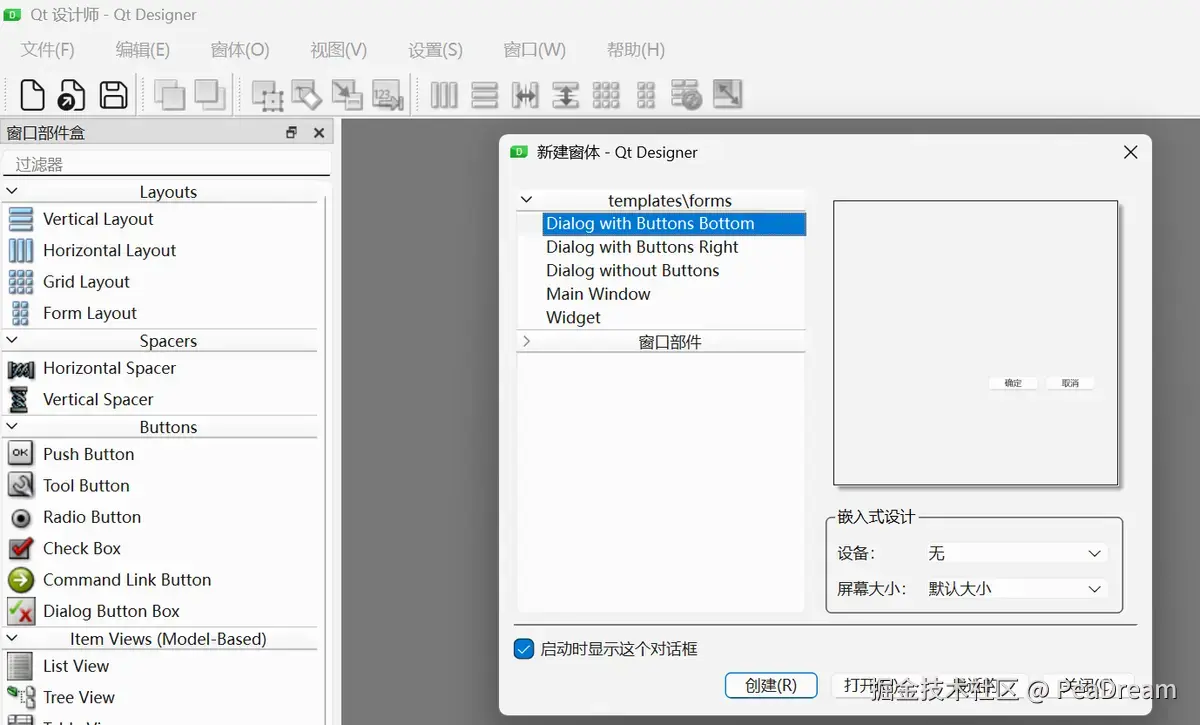Apply Lay Out Horizontally in Splitter icon
This screenshot has width=1200, height=725.
click(x=525, y=95)
